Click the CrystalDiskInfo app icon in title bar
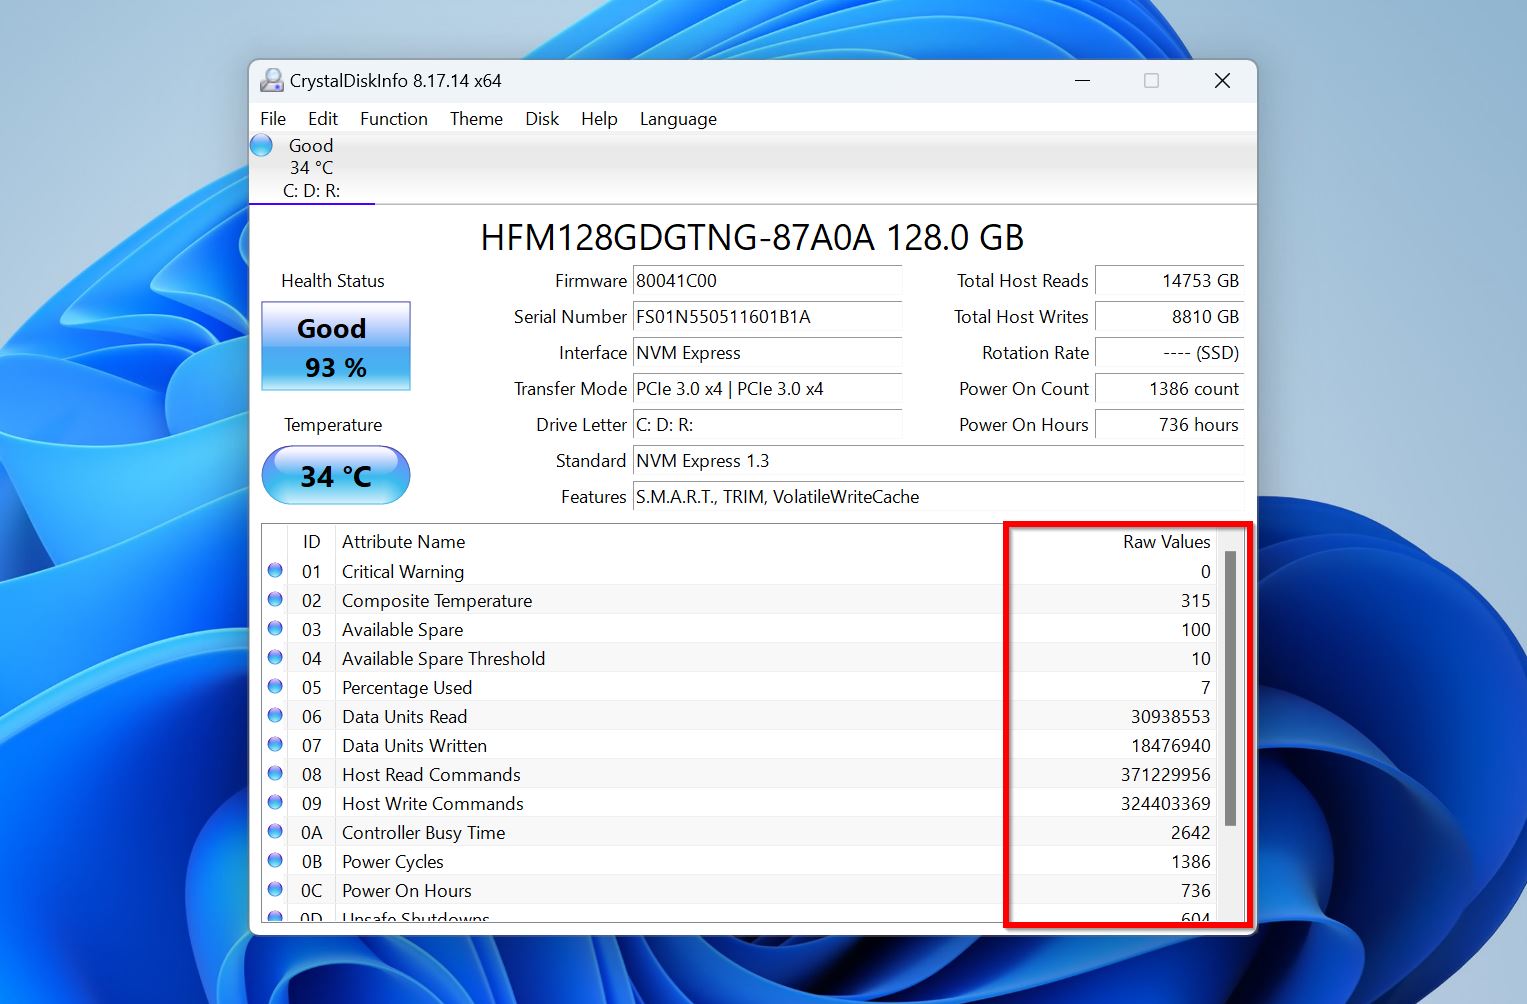1527x1004 pixels. coord(271,81)
